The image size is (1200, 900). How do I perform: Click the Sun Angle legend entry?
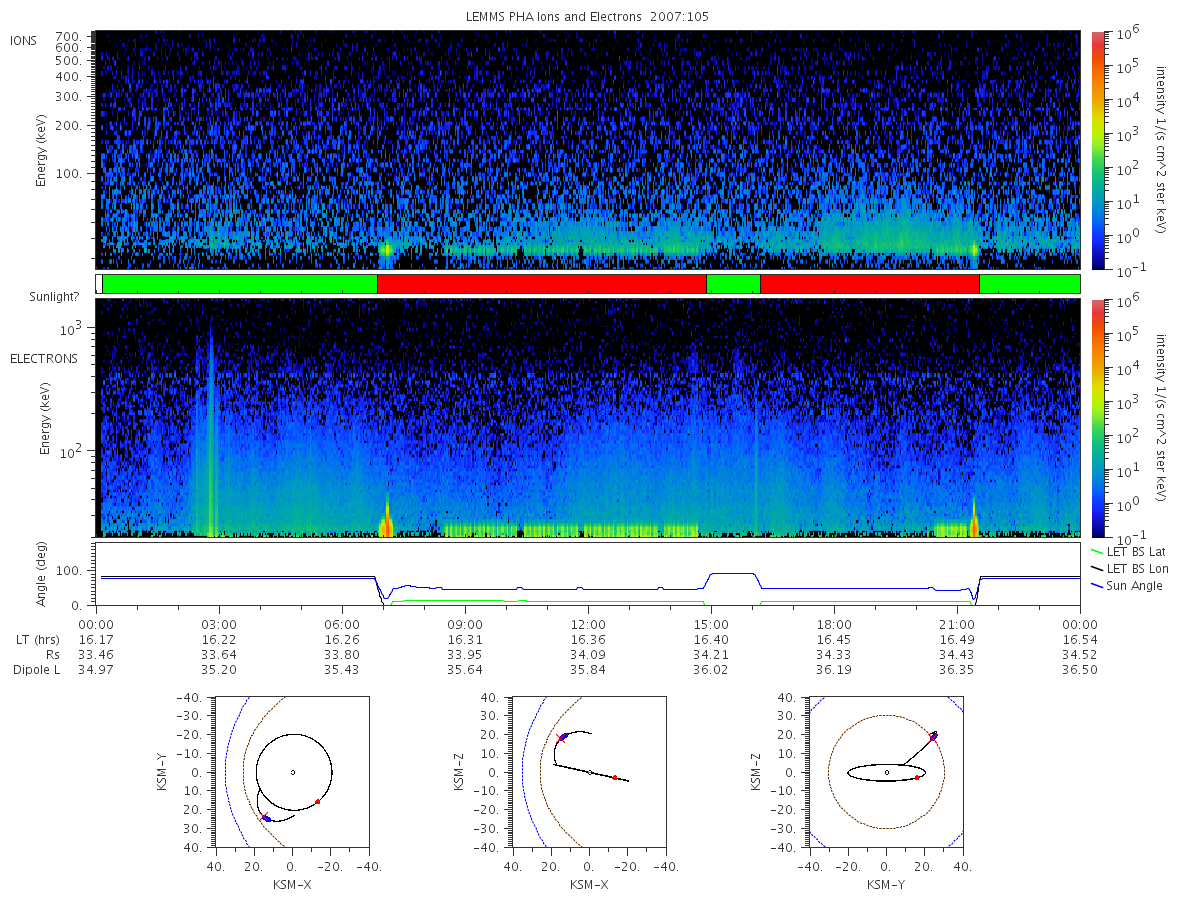tap(1126, 585)
